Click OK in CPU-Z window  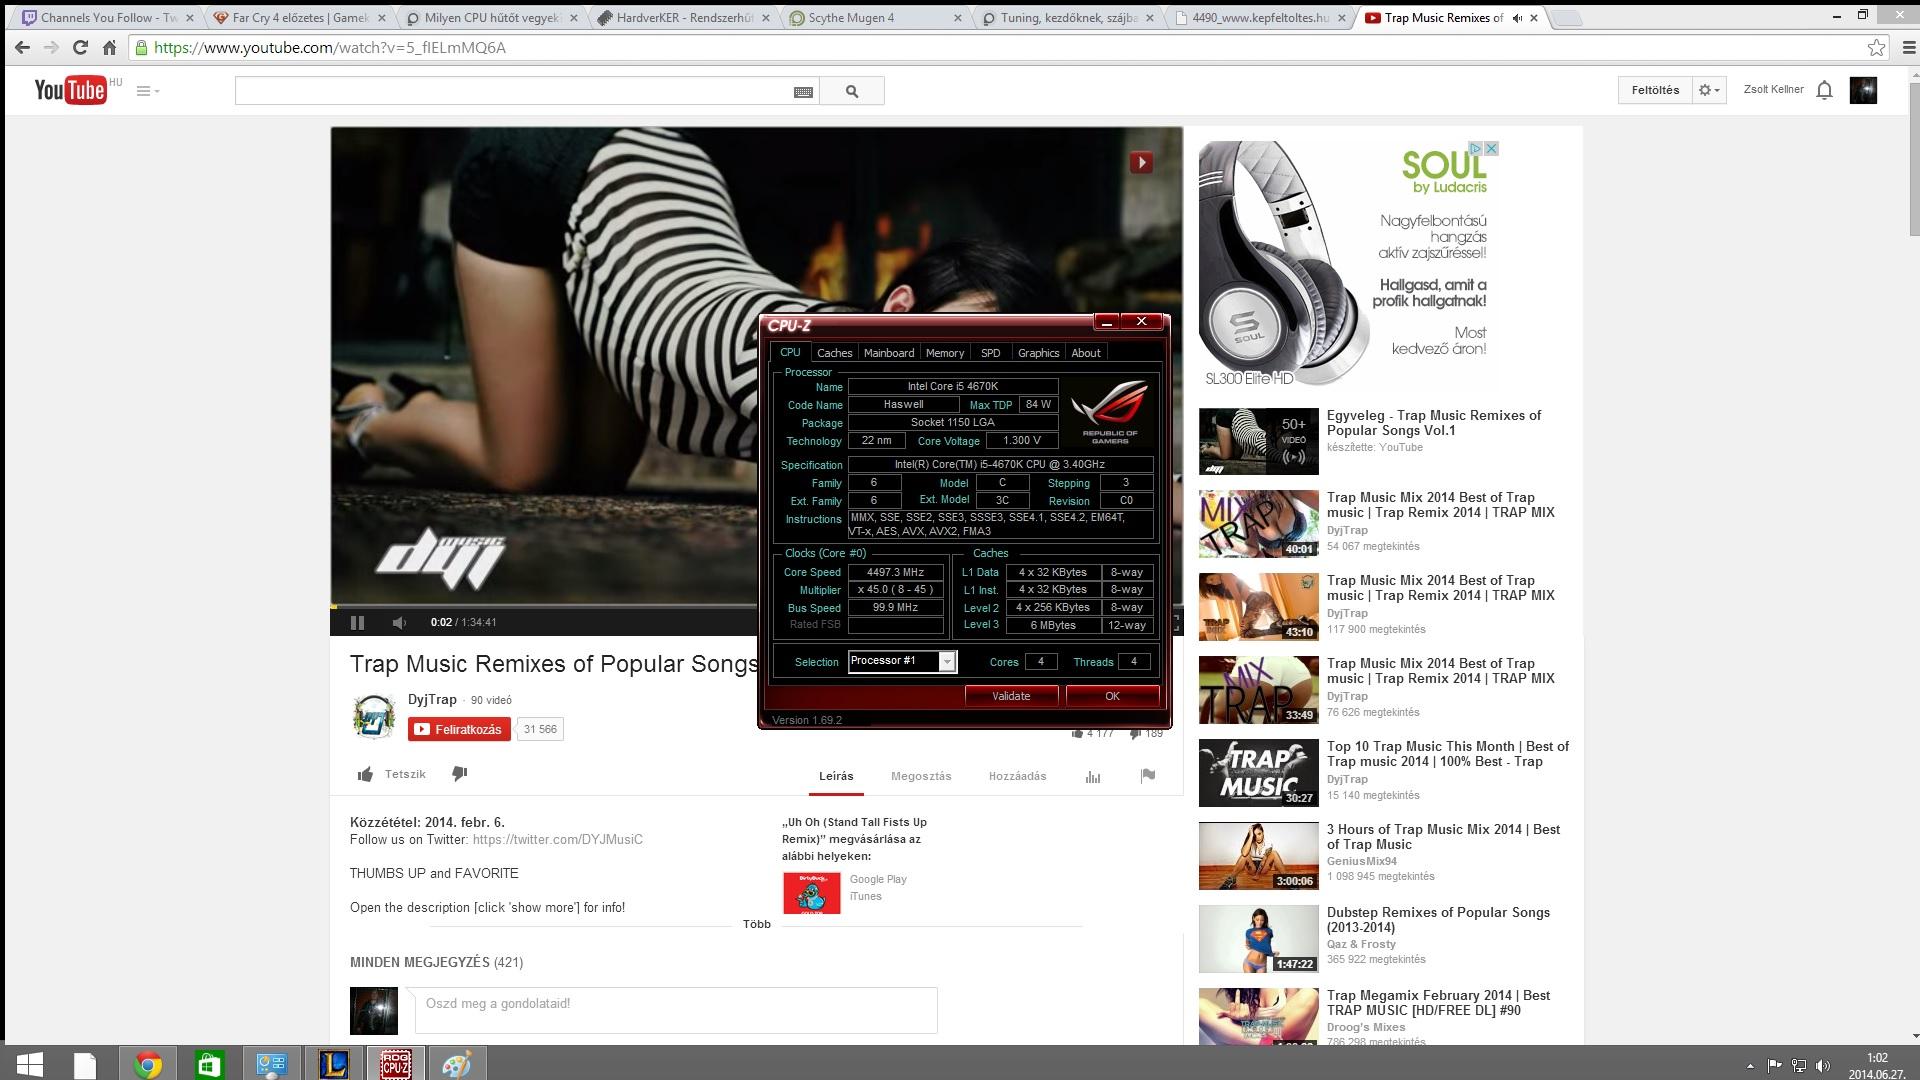tap(1112, 696)
